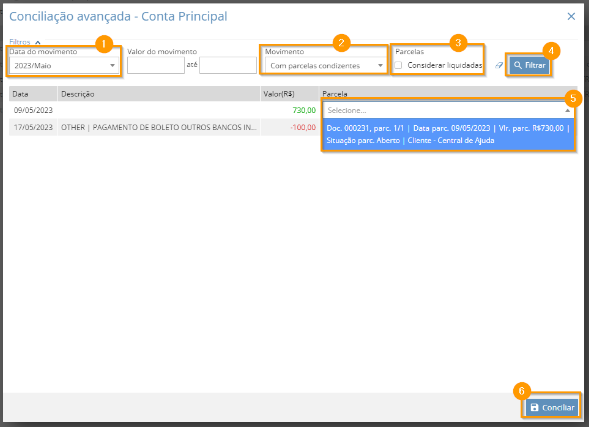
Task: Click the minimum Valor do movimento field
Action: tap(156, 65)
